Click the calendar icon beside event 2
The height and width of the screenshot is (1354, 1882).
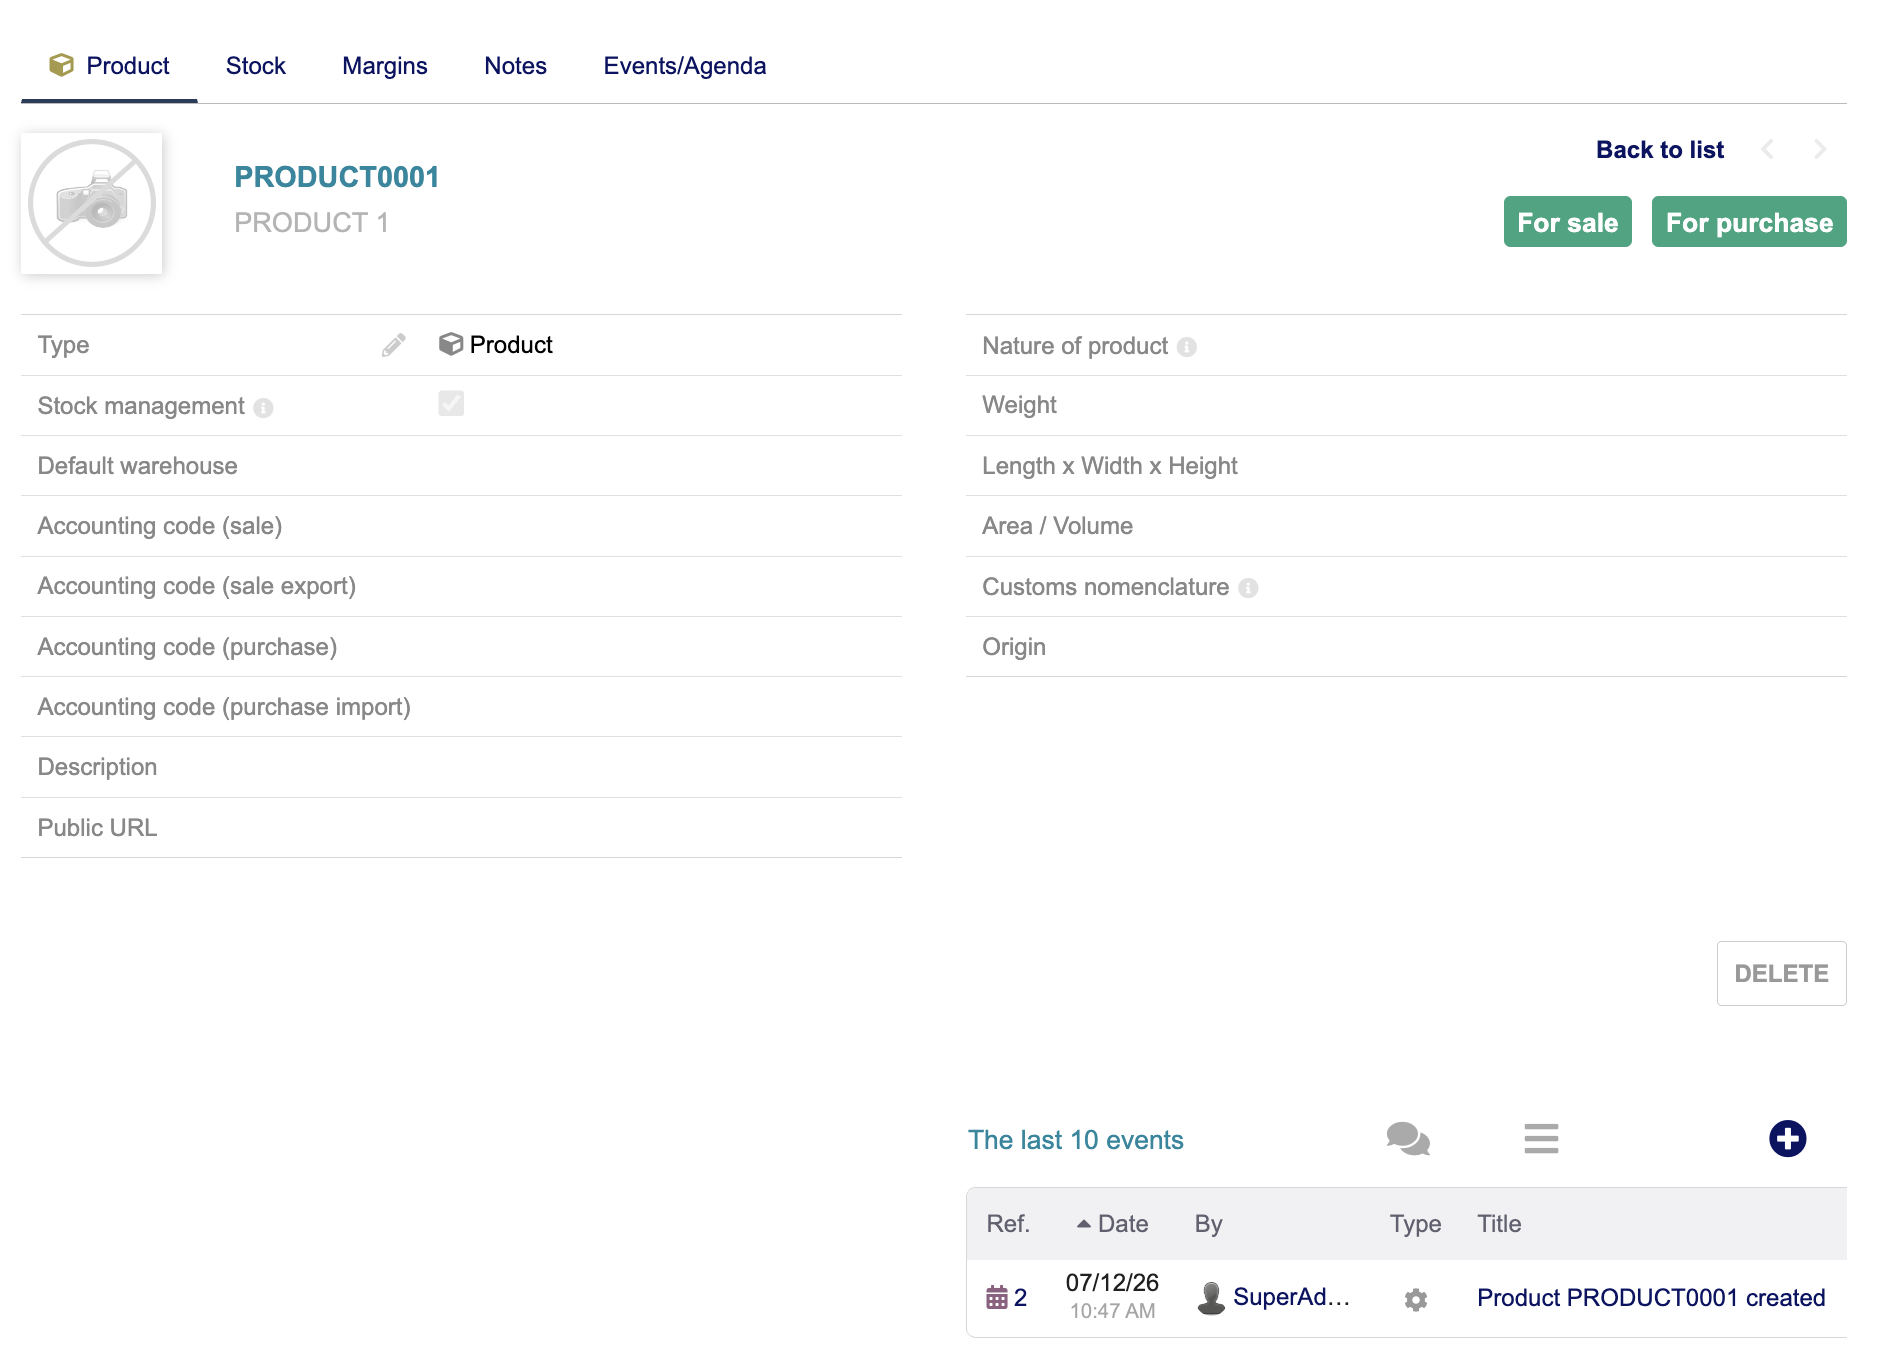(x=997, y=1298)
